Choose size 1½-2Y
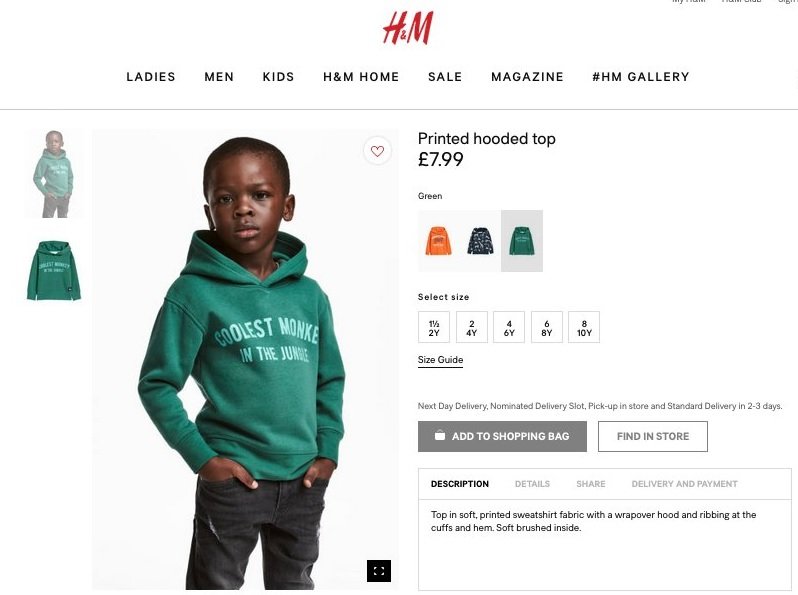 [434, 327]
